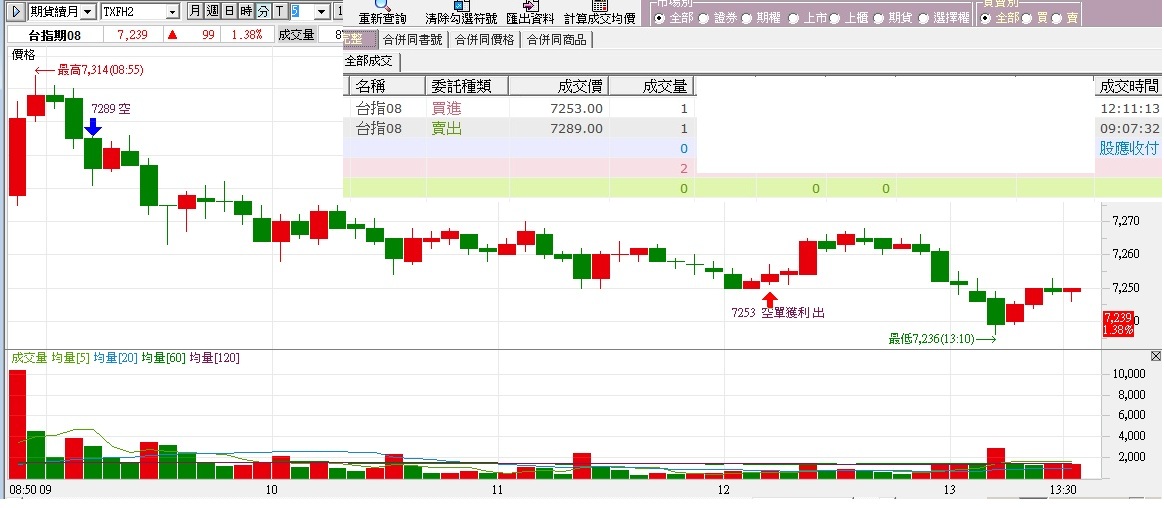
Task: Select the 選擇權 market radio button
Action: point(924,18)
